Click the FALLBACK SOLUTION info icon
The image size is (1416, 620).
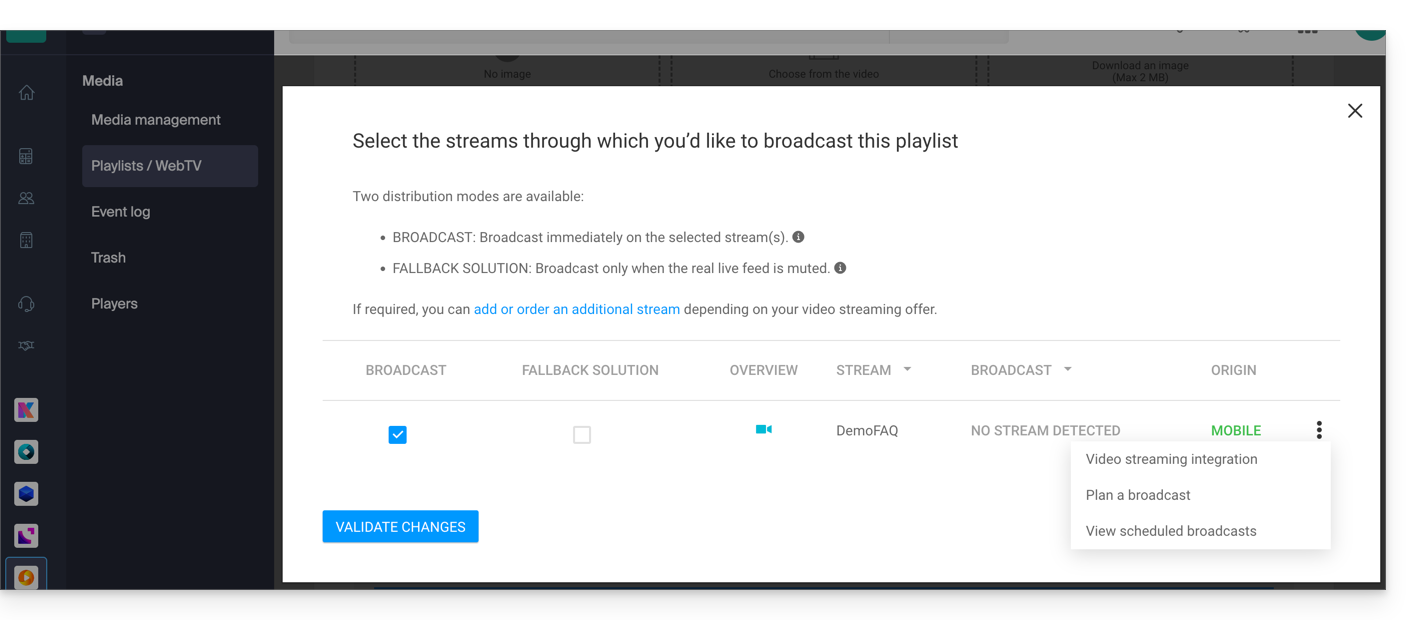[840, 268]
